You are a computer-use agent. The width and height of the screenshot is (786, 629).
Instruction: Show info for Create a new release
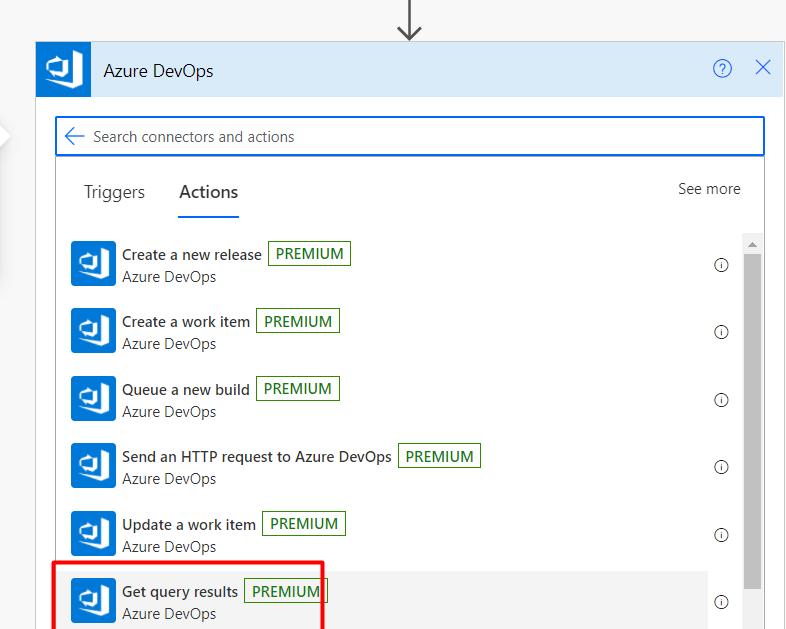coord(721,265)
